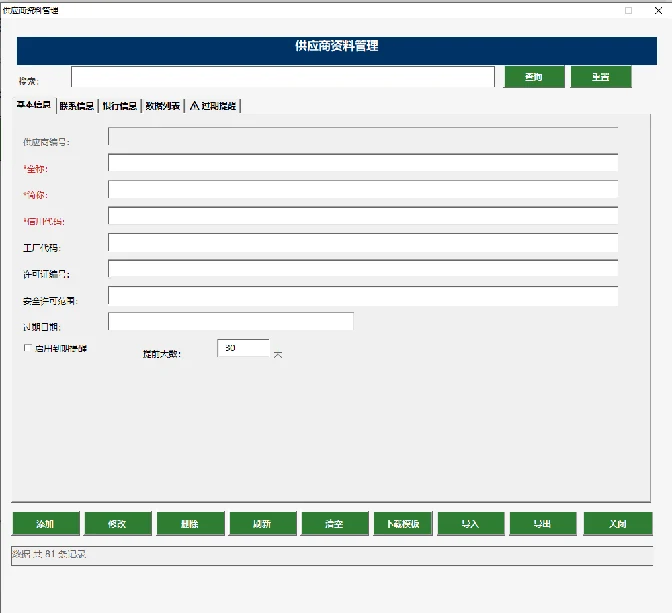
Task: Open the 联系信息 tab
Action: tap(77, 105)
